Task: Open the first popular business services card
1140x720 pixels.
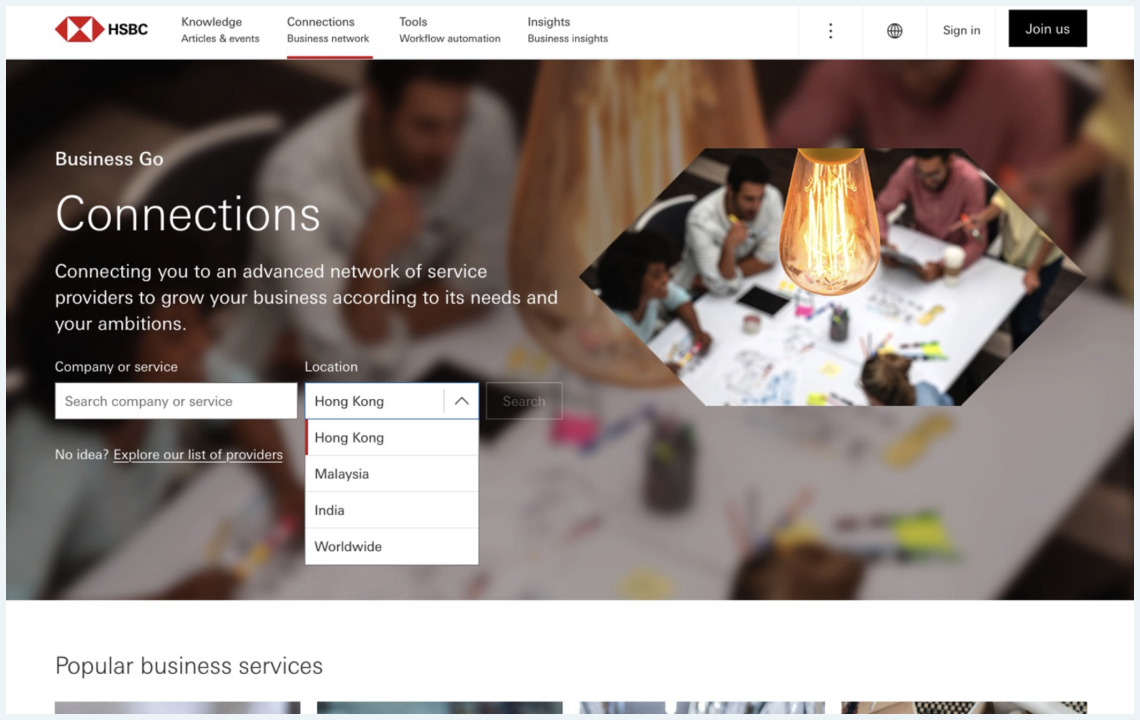Action: point(177,708)
